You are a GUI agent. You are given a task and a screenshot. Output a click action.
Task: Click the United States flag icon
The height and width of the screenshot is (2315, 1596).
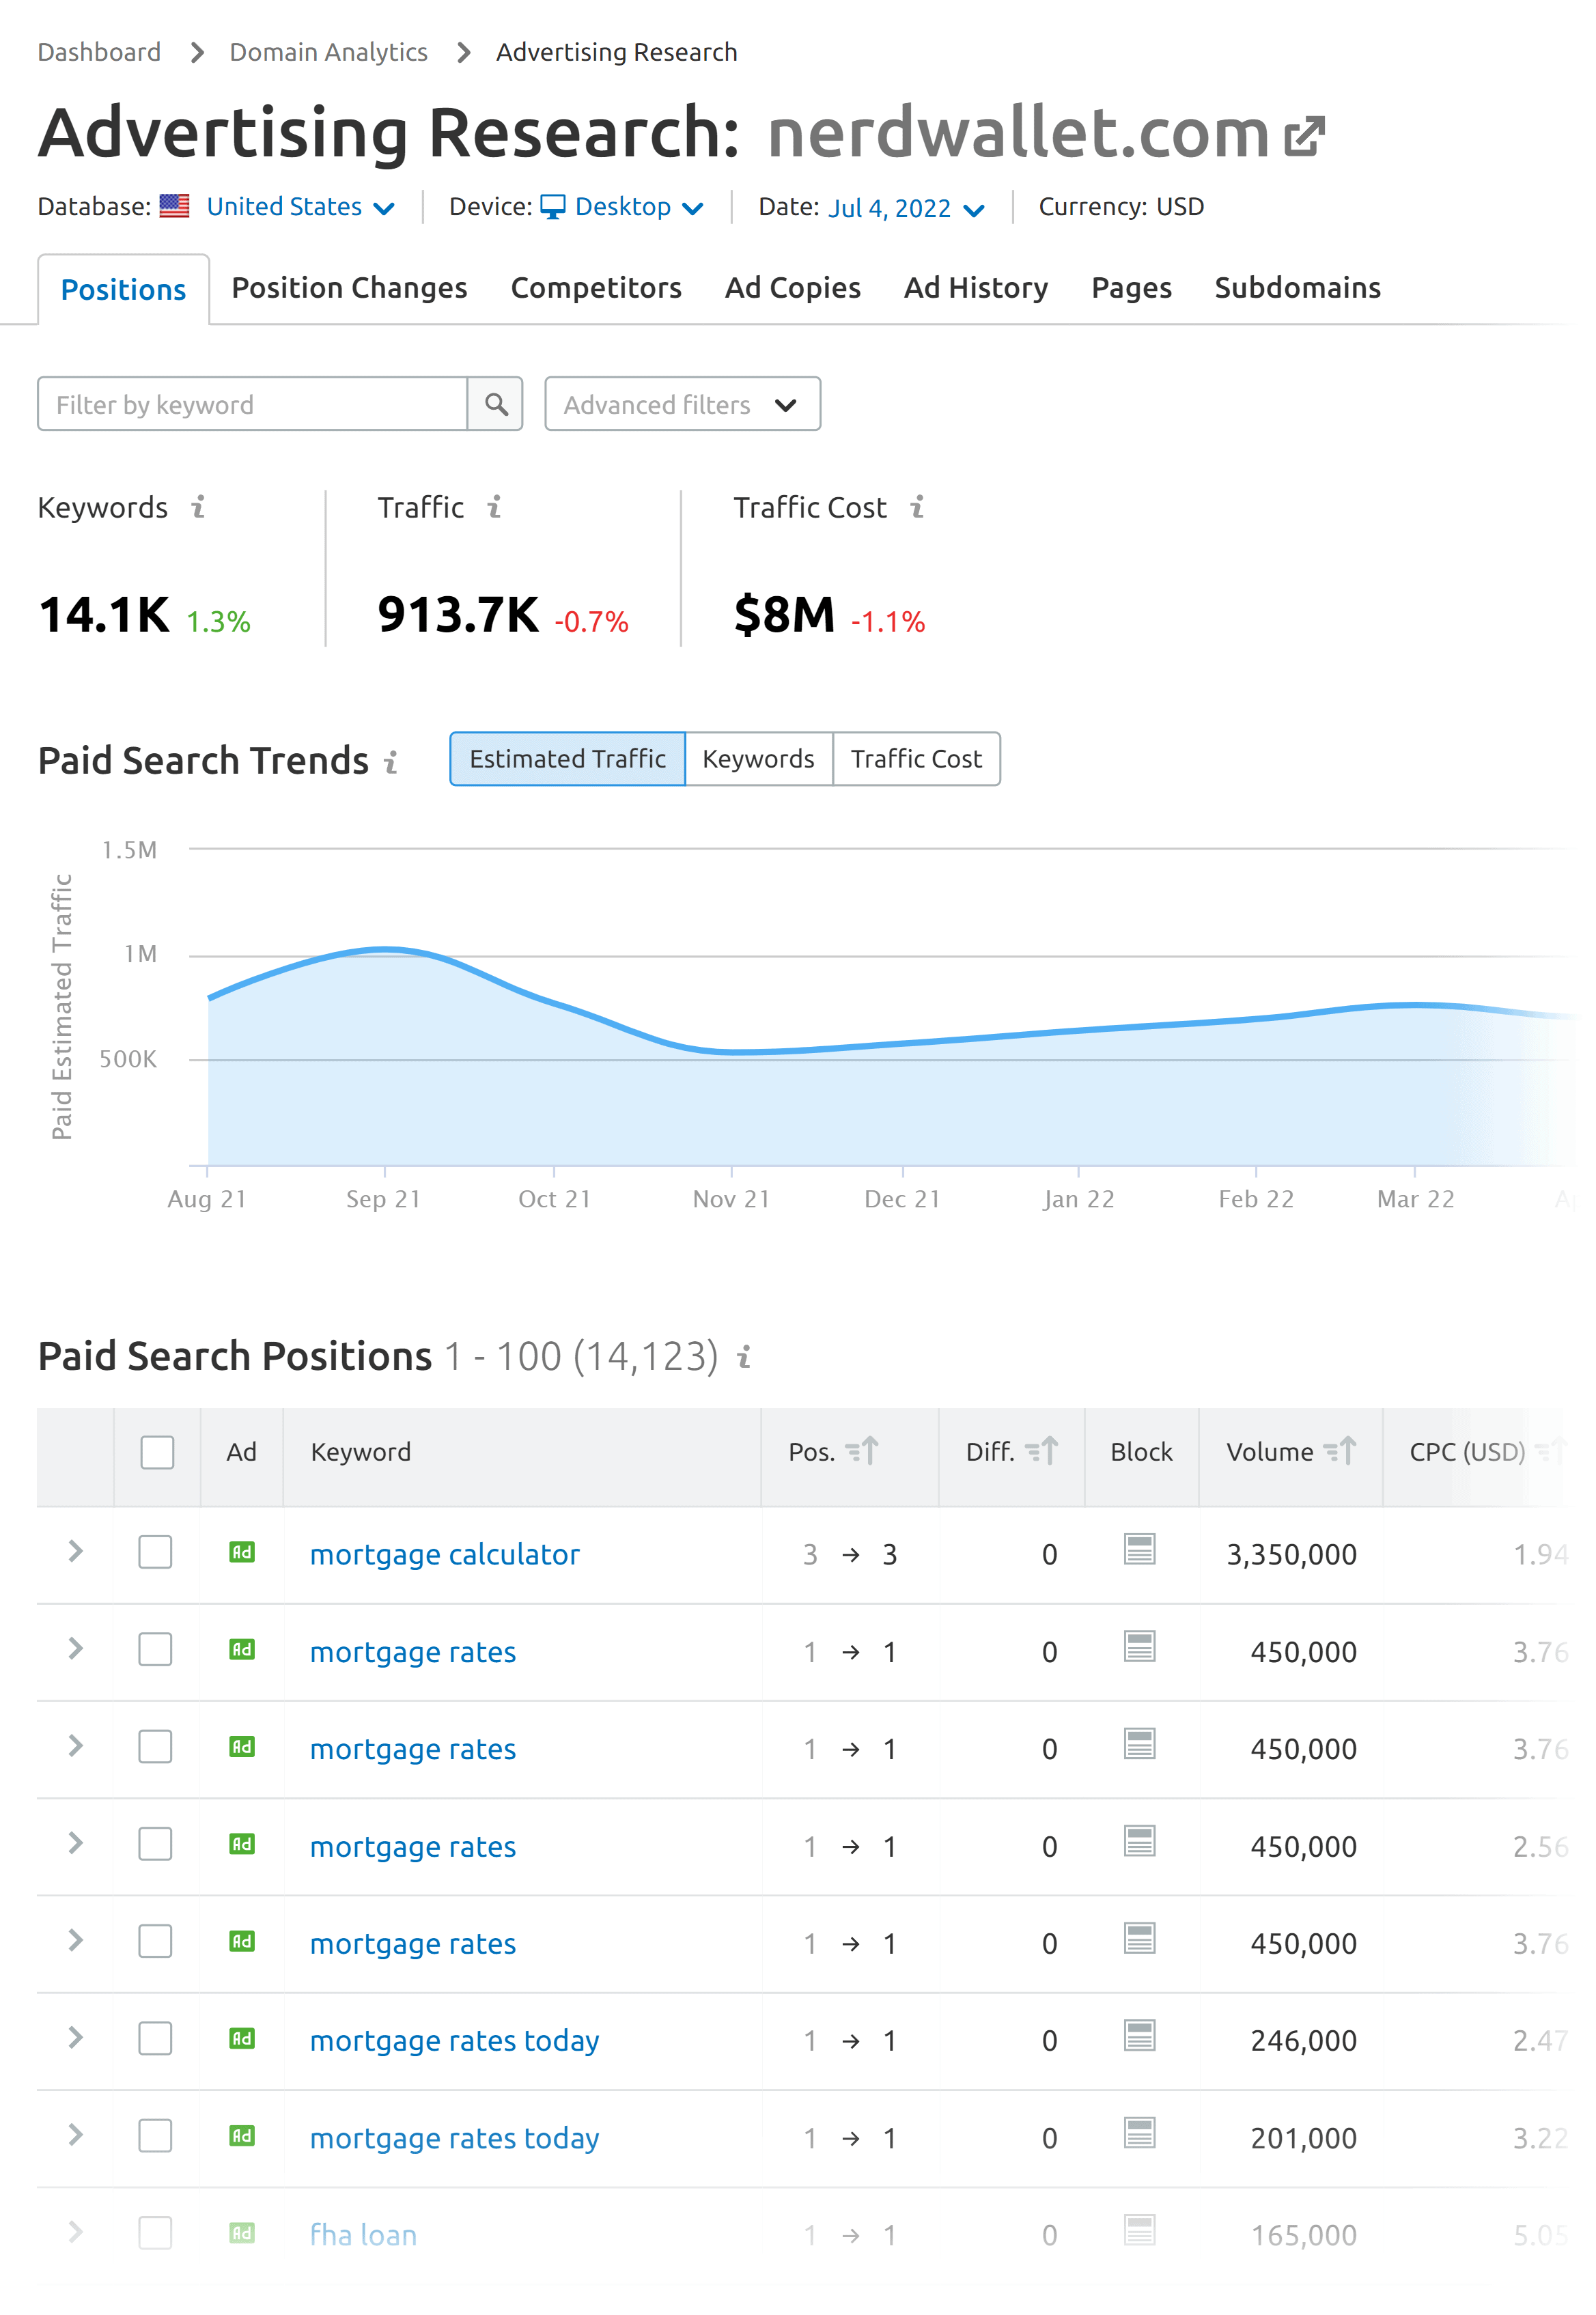tap(174, 206)
